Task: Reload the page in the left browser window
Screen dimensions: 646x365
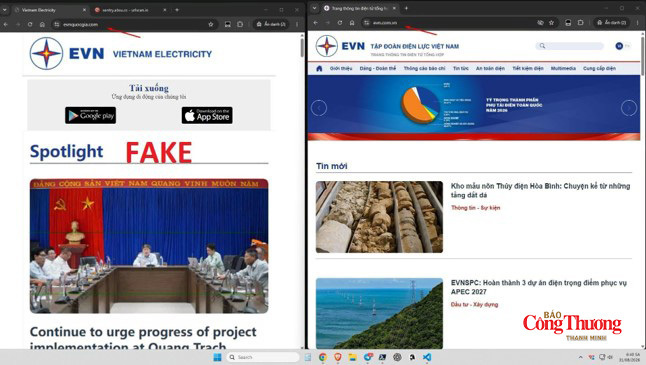Action: tap(30, 25)
